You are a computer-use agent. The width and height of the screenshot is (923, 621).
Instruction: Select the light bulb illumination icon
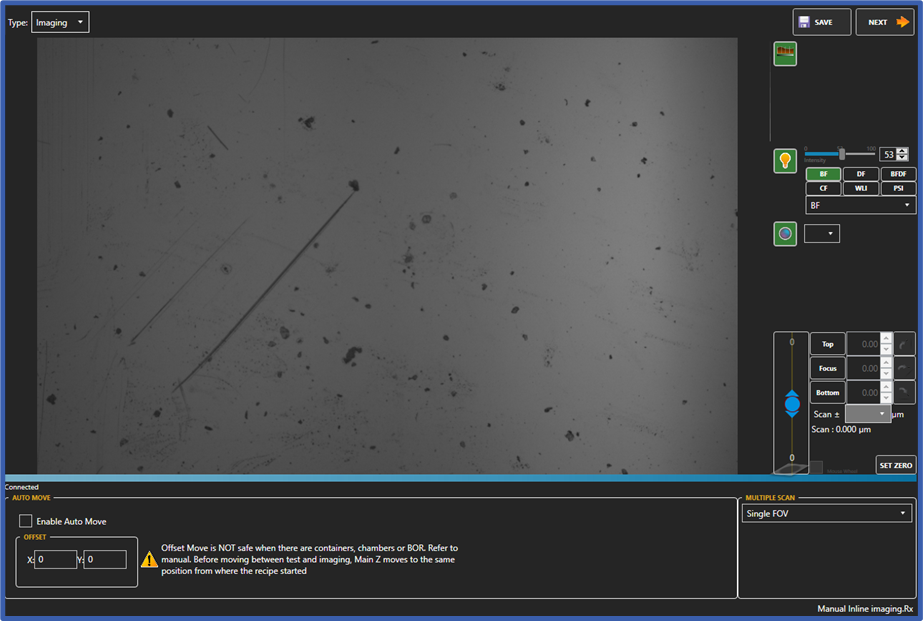785,160
